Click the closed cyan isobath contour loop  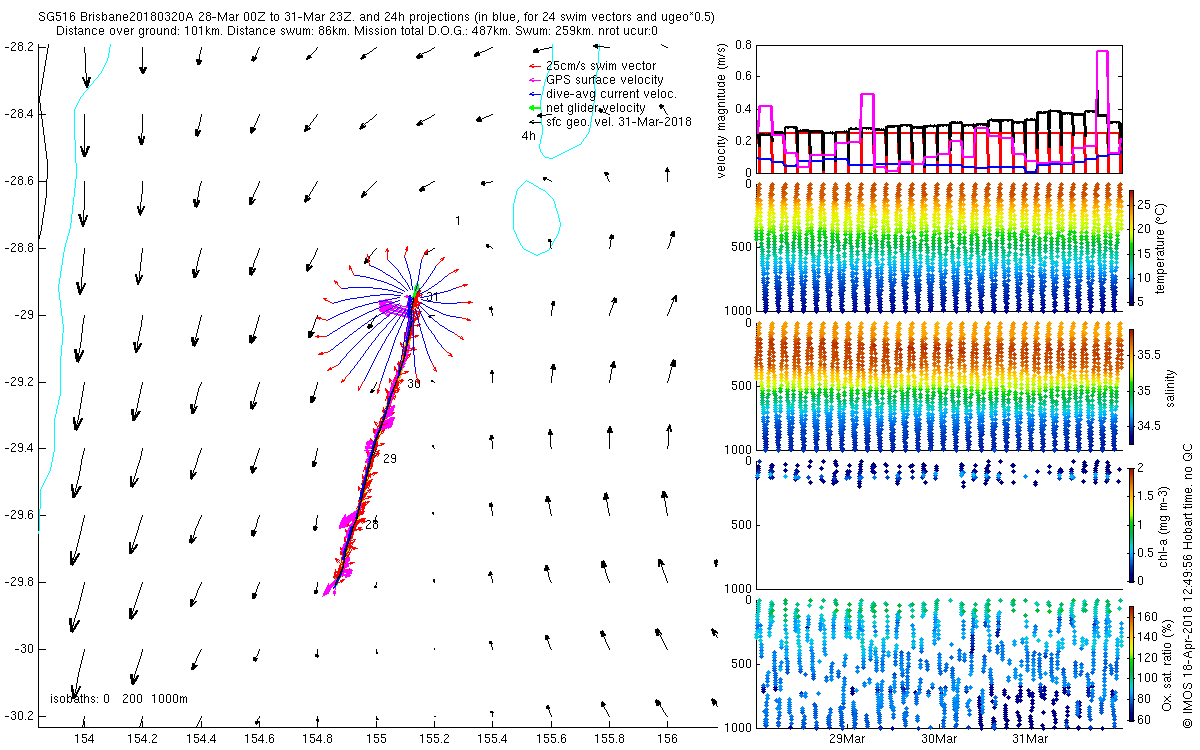[536, 217]
